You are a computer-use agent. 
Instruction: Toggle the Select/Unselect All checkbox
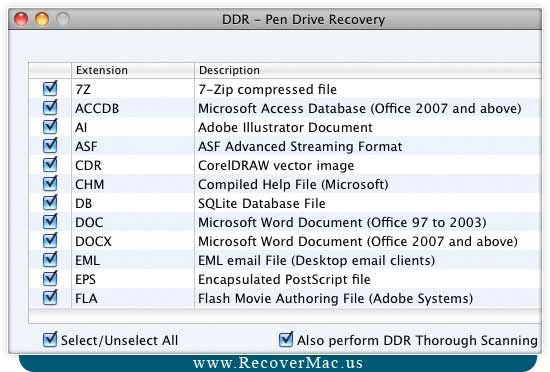coord(50,340)
